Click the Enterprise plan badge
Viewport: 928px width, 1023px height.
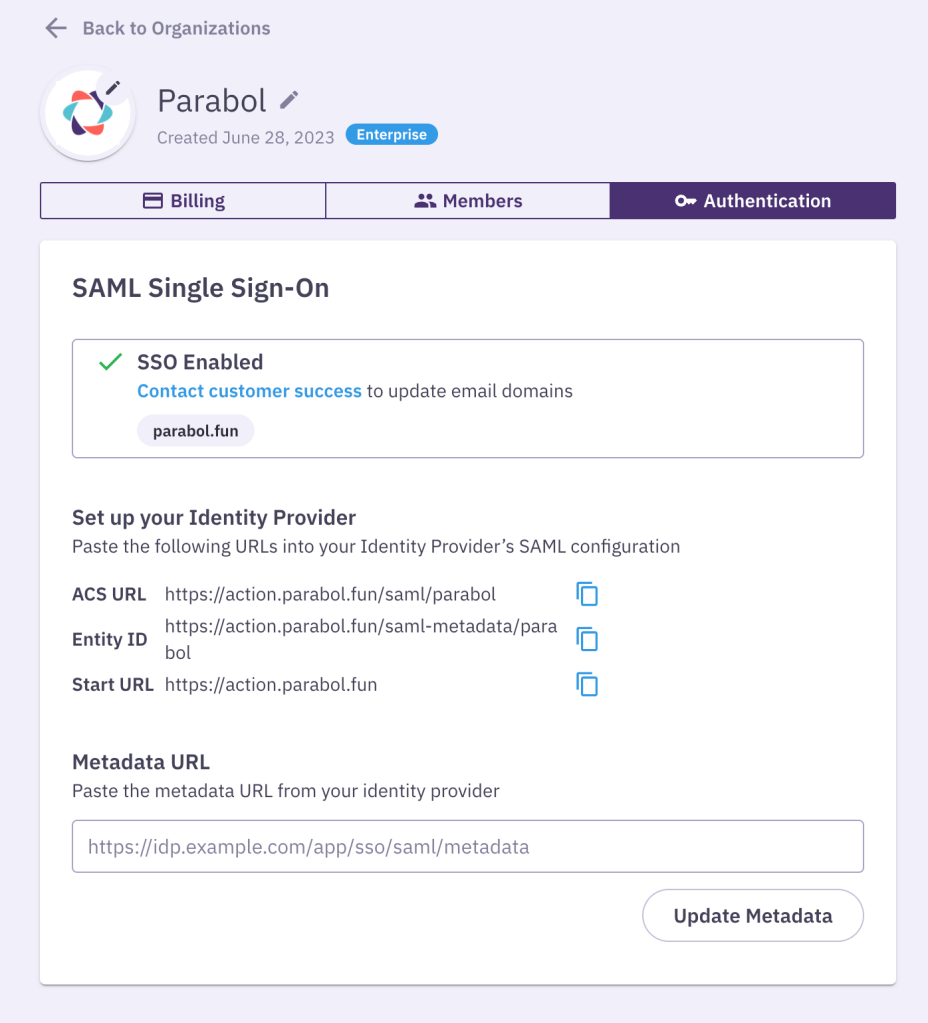pos(392,134)
